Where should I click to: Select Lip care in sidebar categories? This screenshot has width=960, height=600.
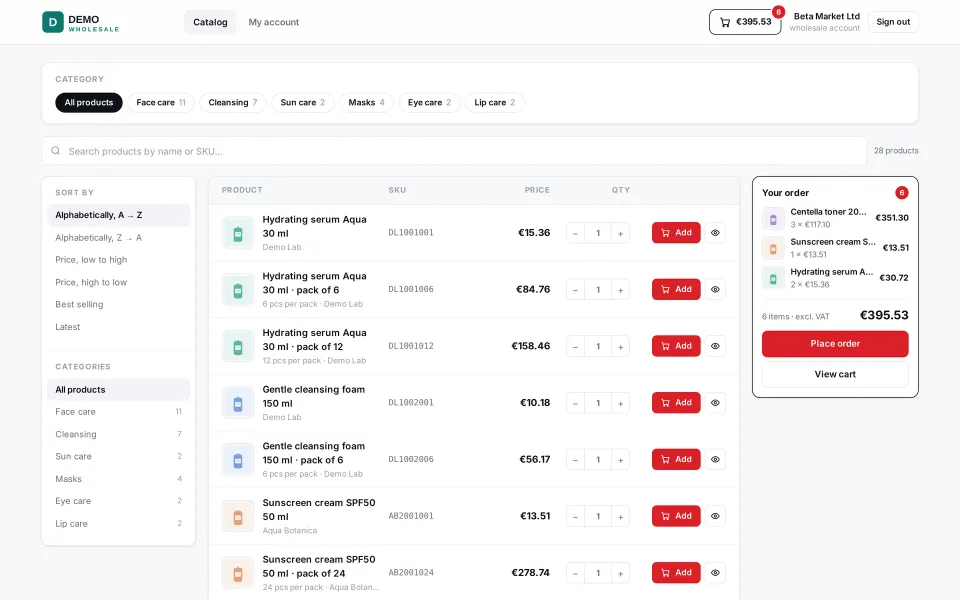coord(119,523)
